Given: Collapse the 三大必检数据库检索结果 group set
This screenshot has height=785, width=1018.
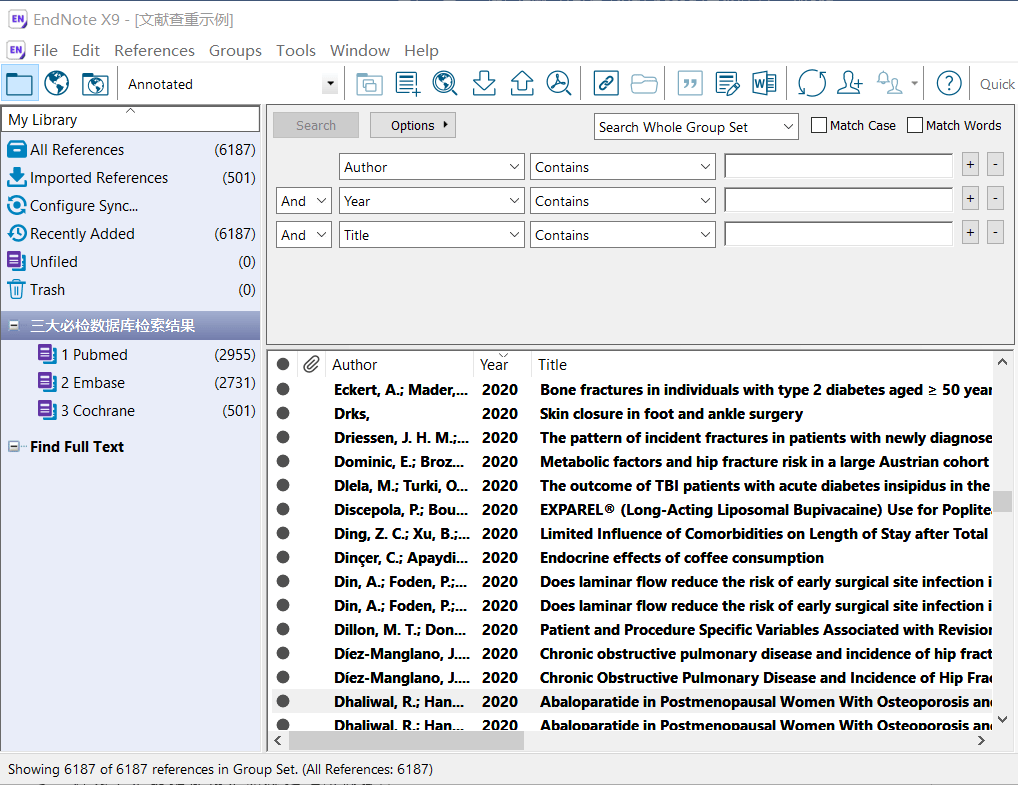Looking at the screenshot, I should click(x=14, y=326).
